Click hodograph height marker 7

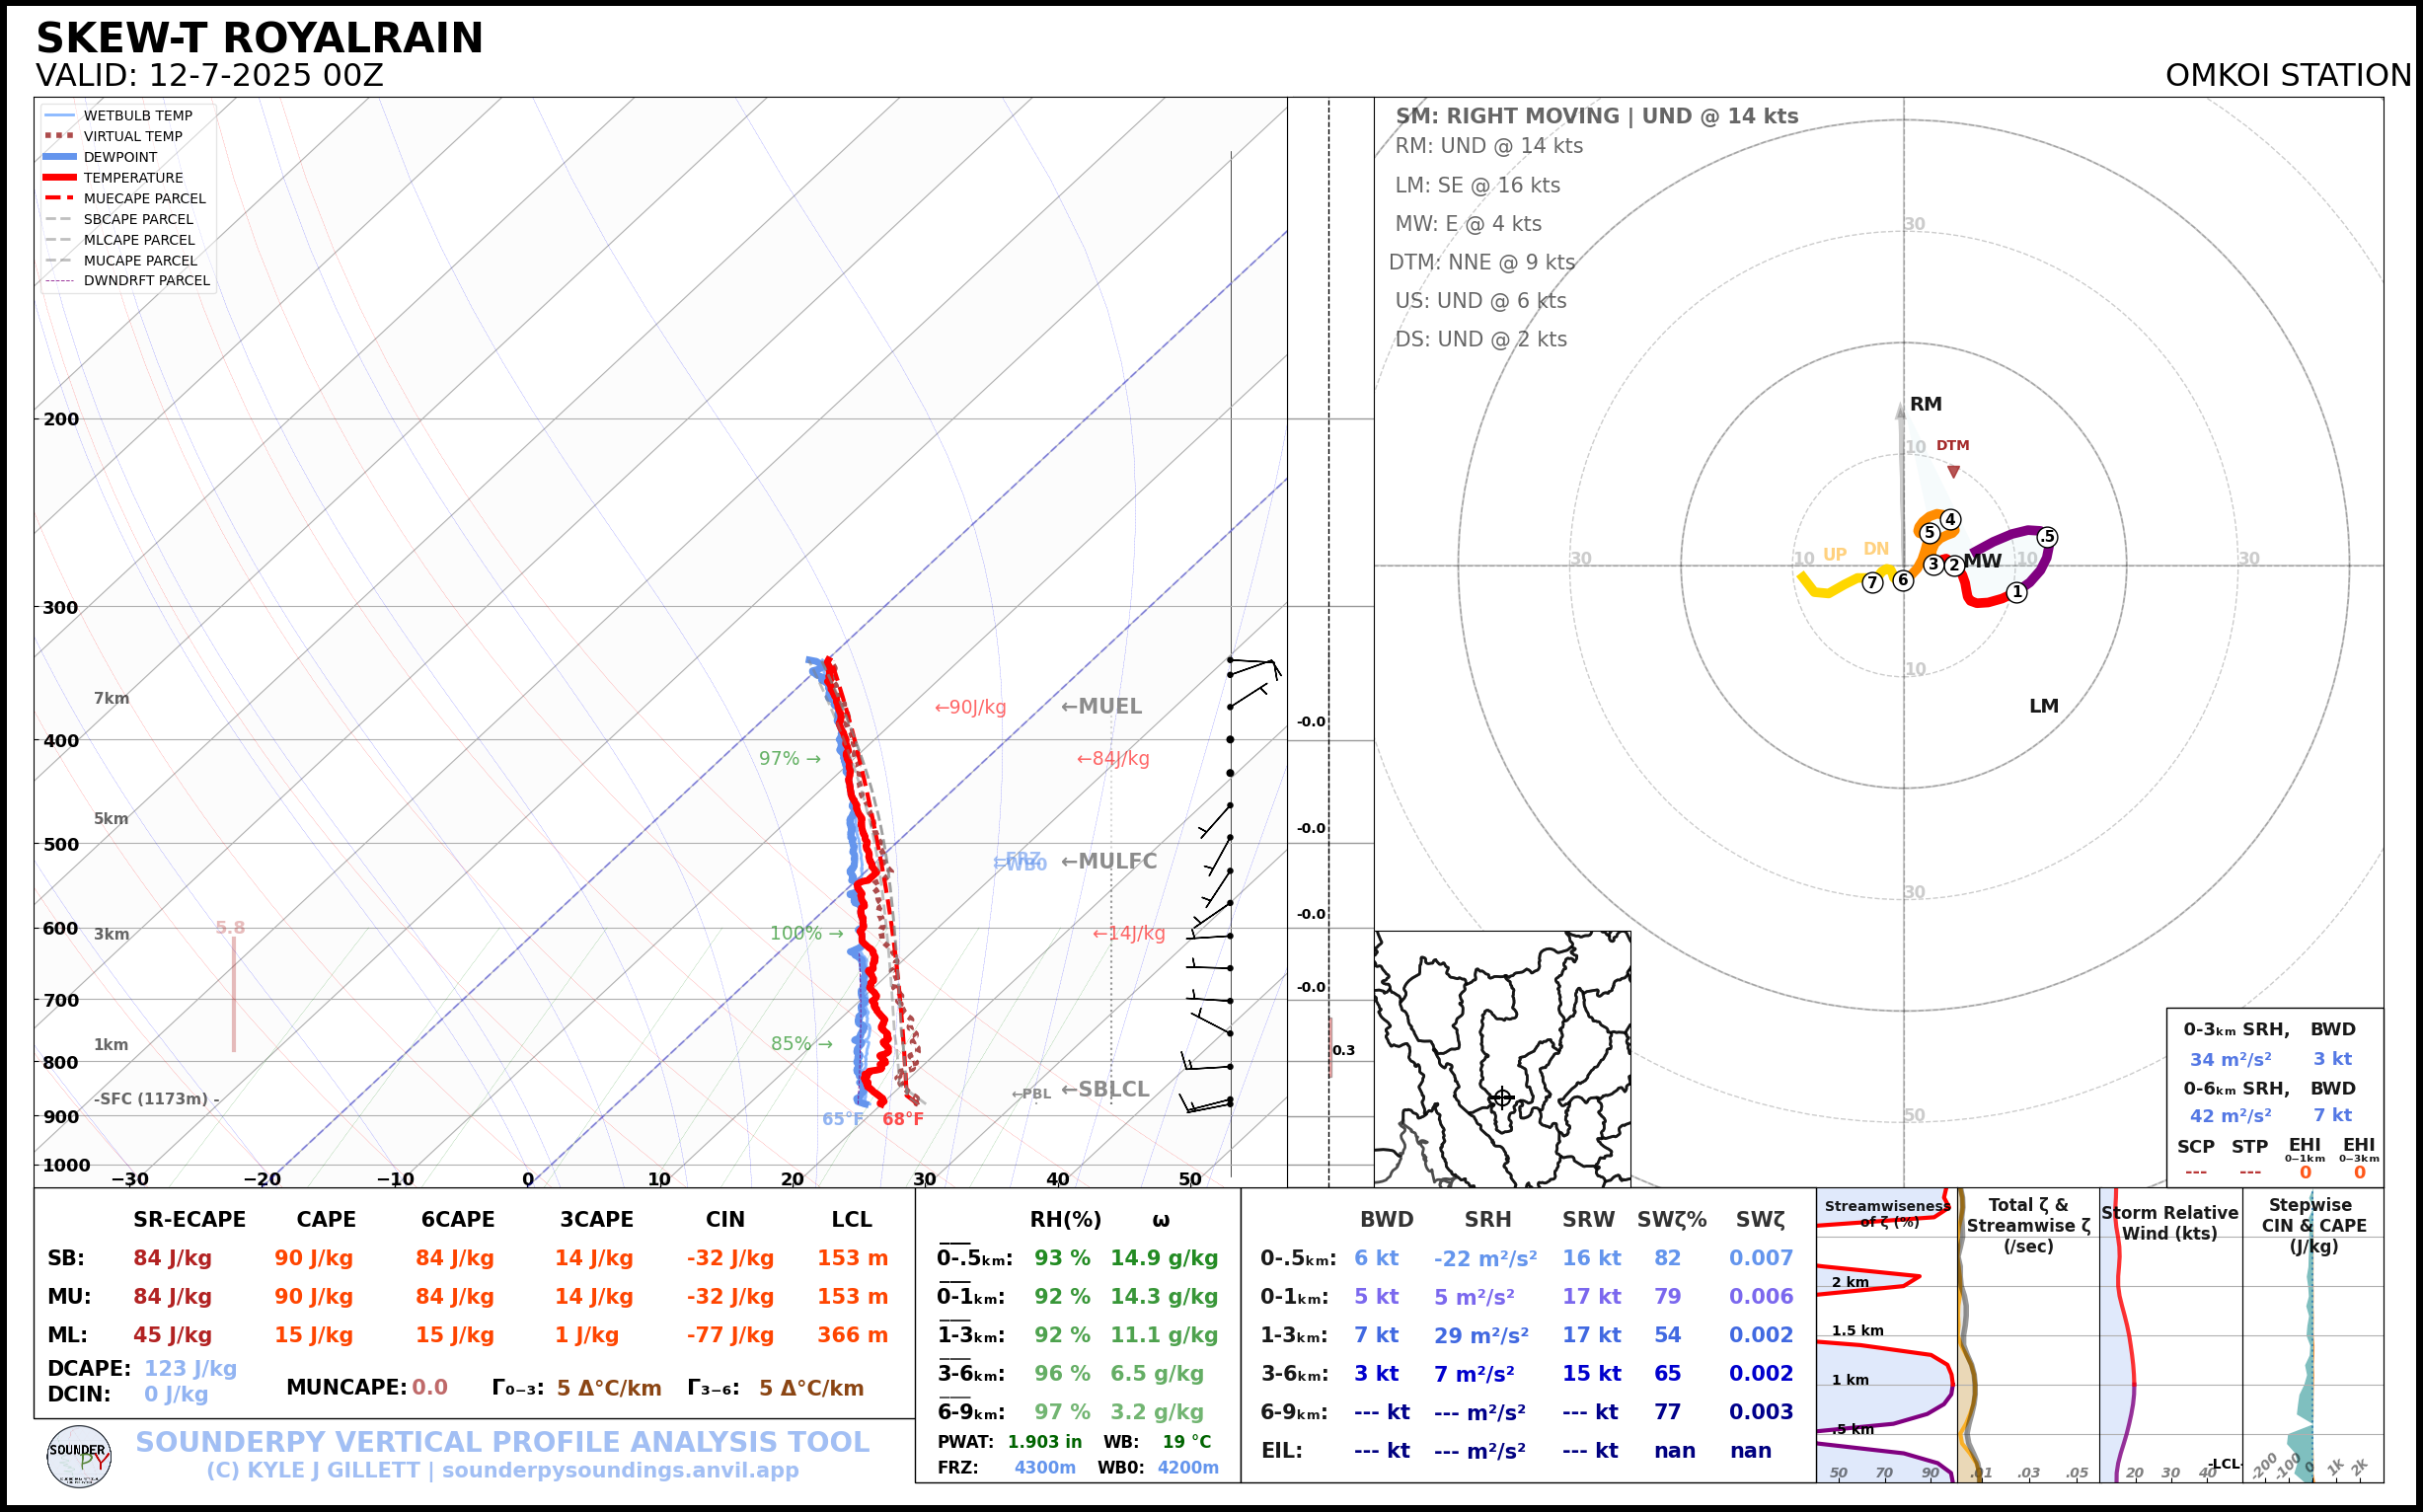[x=1873, y=583]
